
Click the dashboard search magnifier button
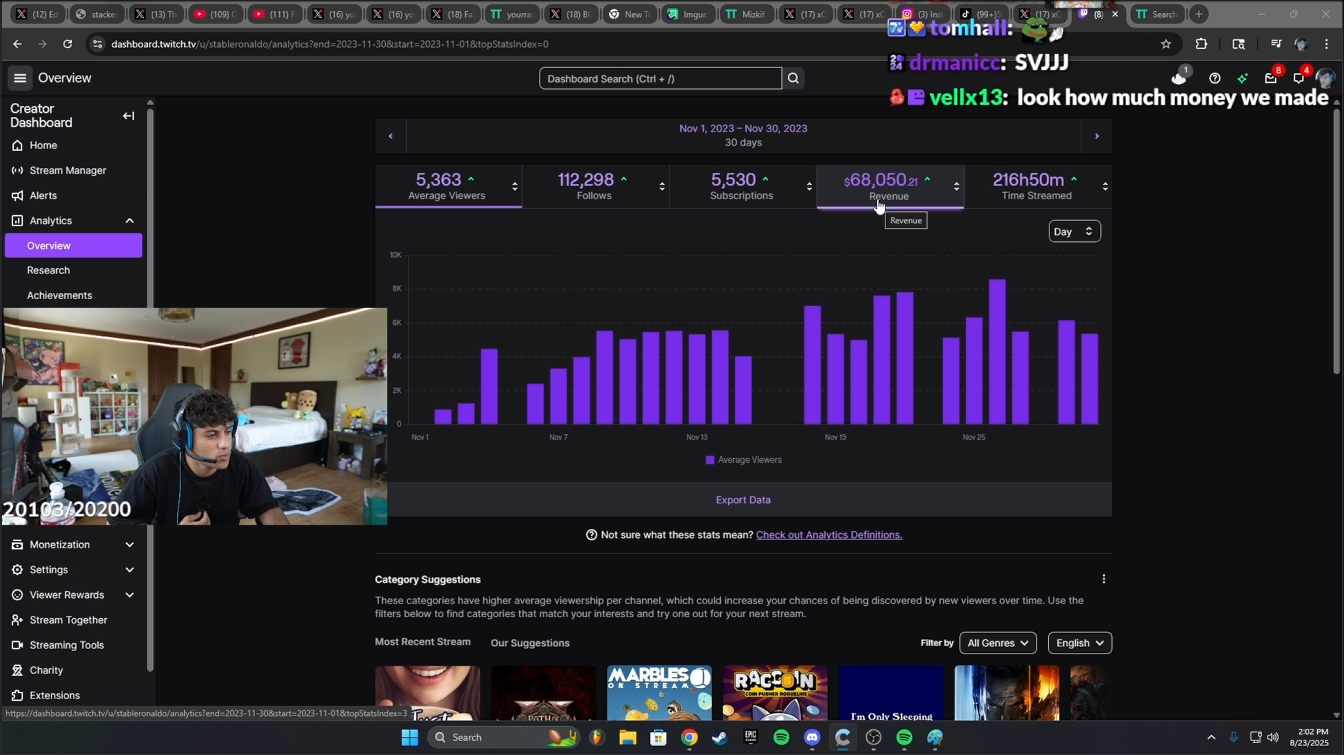click(793, 78)
